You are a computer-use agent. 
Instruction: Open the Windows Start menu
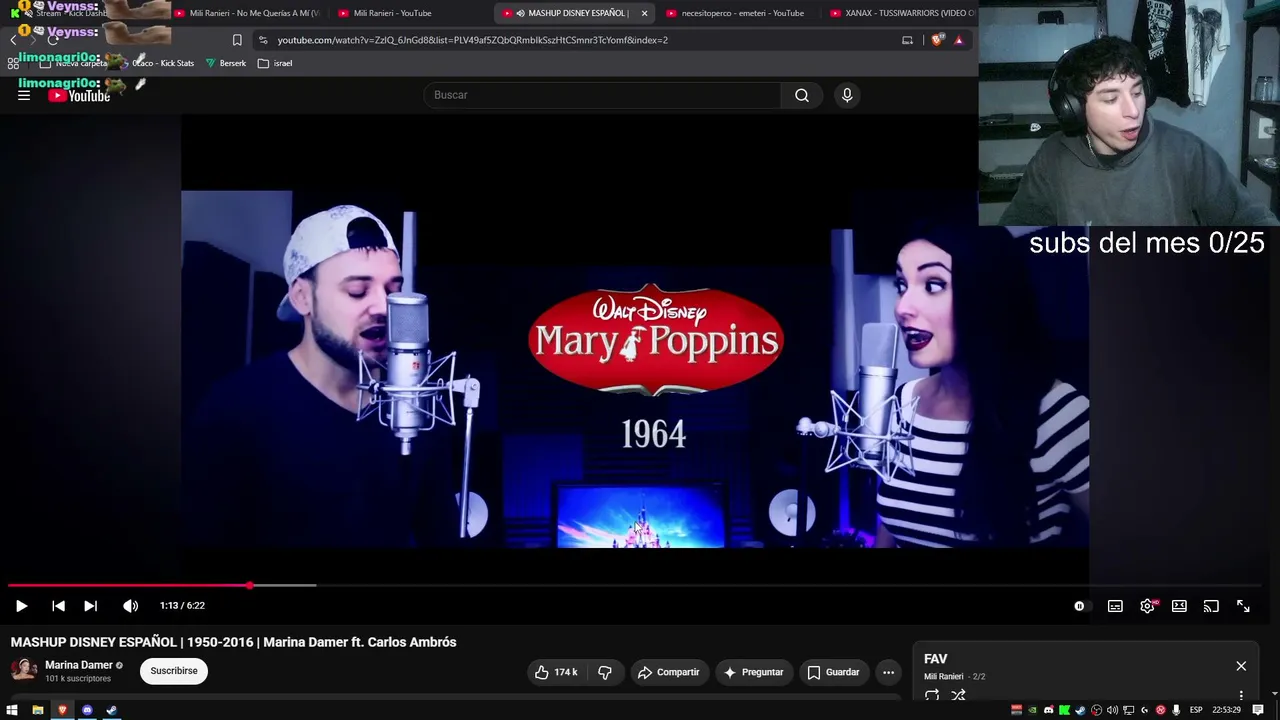(12, 710)
